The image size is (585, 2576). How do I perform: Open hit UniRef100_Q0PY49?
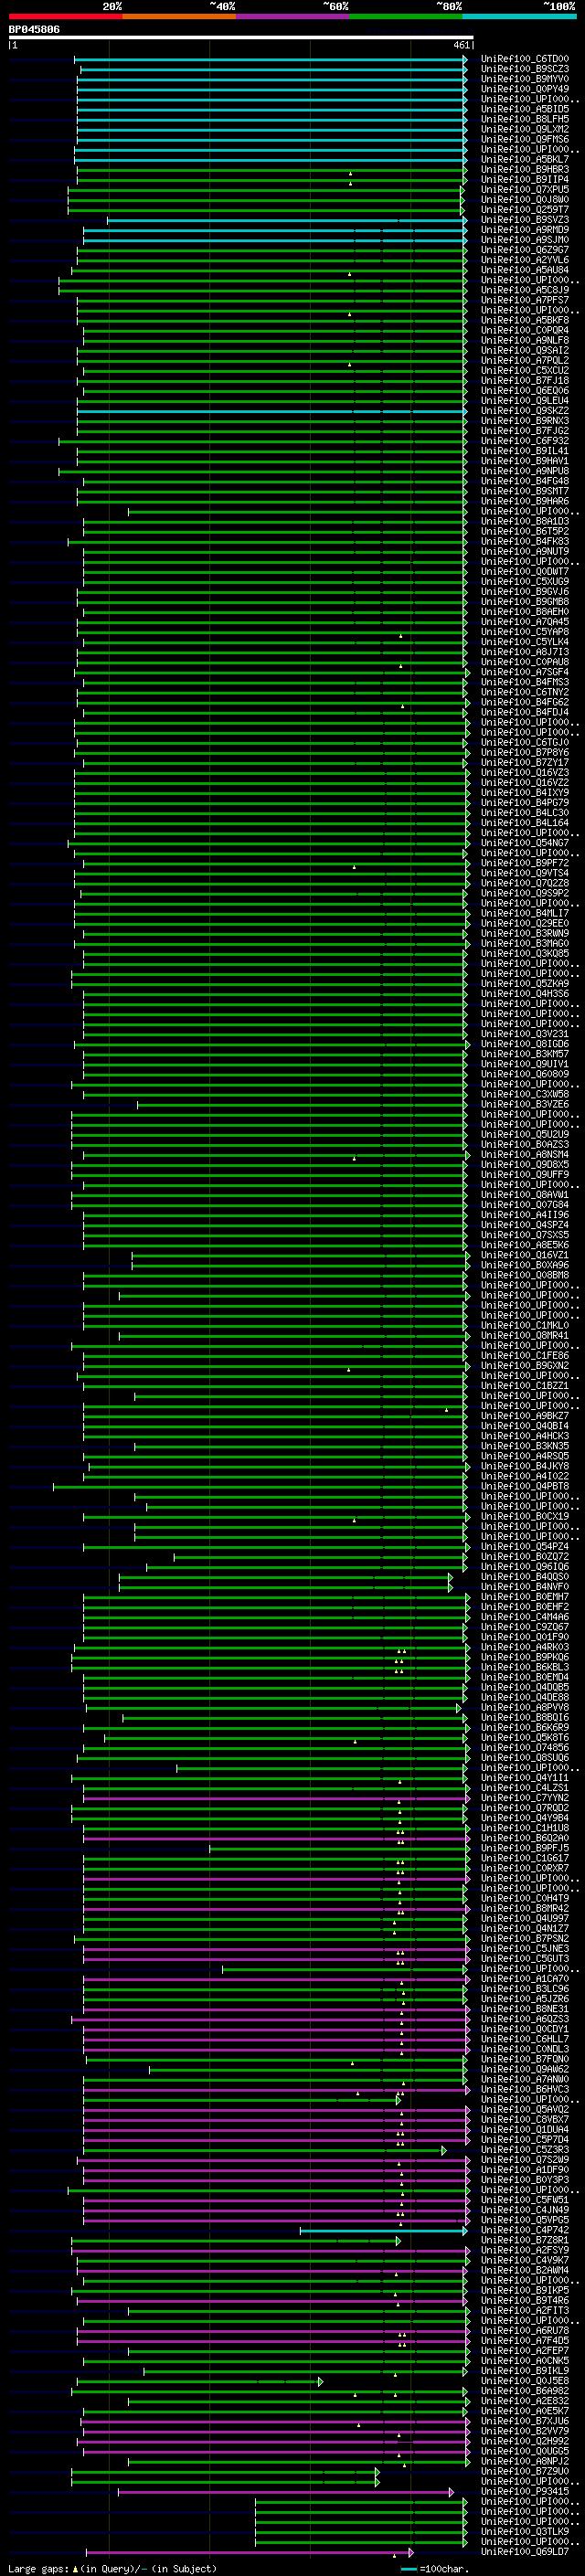tap(524, 89)
